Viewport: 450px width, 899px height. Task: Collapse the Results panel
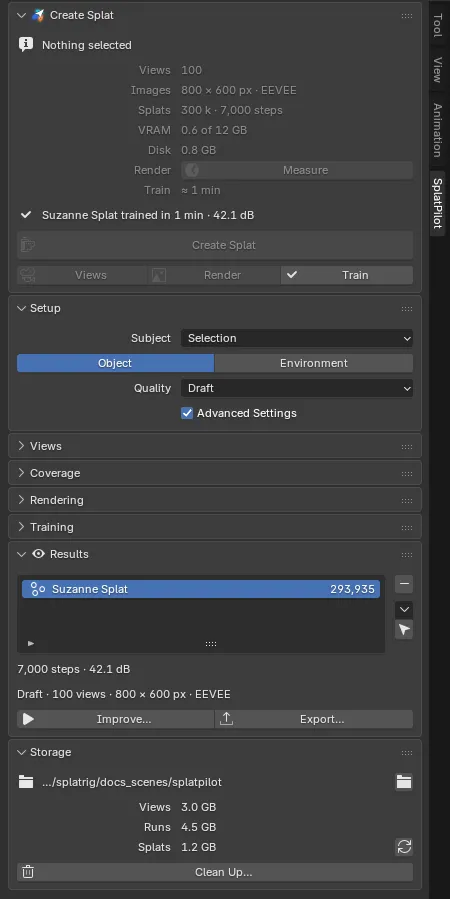[22, 554]
